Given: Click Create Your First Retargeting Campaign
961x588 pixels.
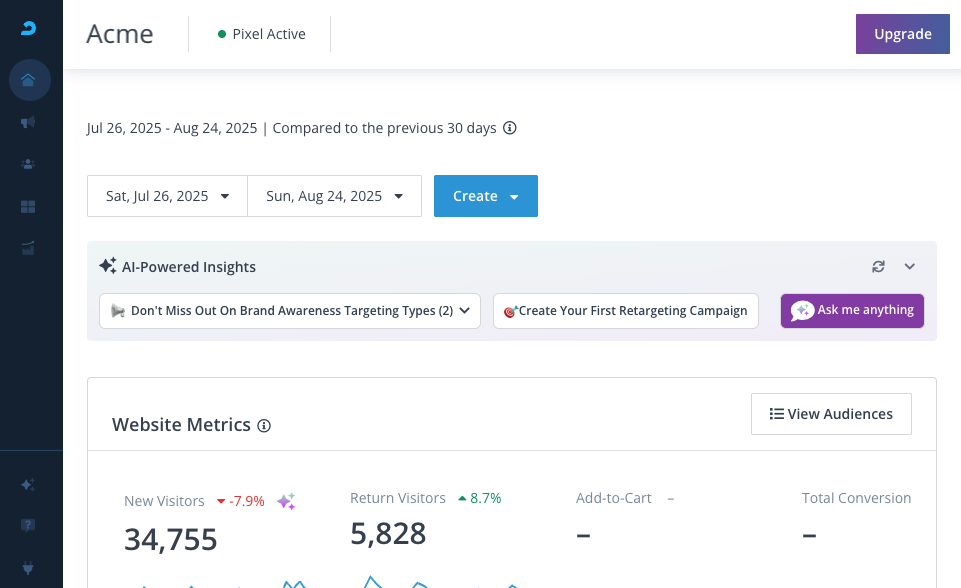Looking at the screenshot, I should pos(625,311).
